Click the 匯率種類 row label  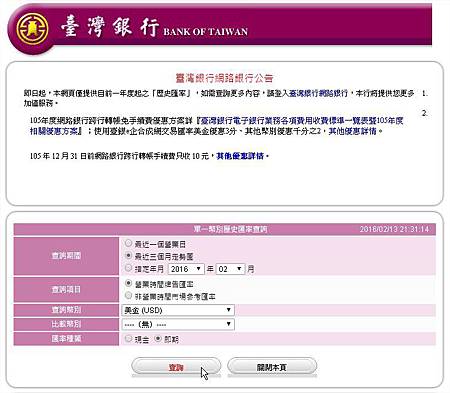(66, 339)
